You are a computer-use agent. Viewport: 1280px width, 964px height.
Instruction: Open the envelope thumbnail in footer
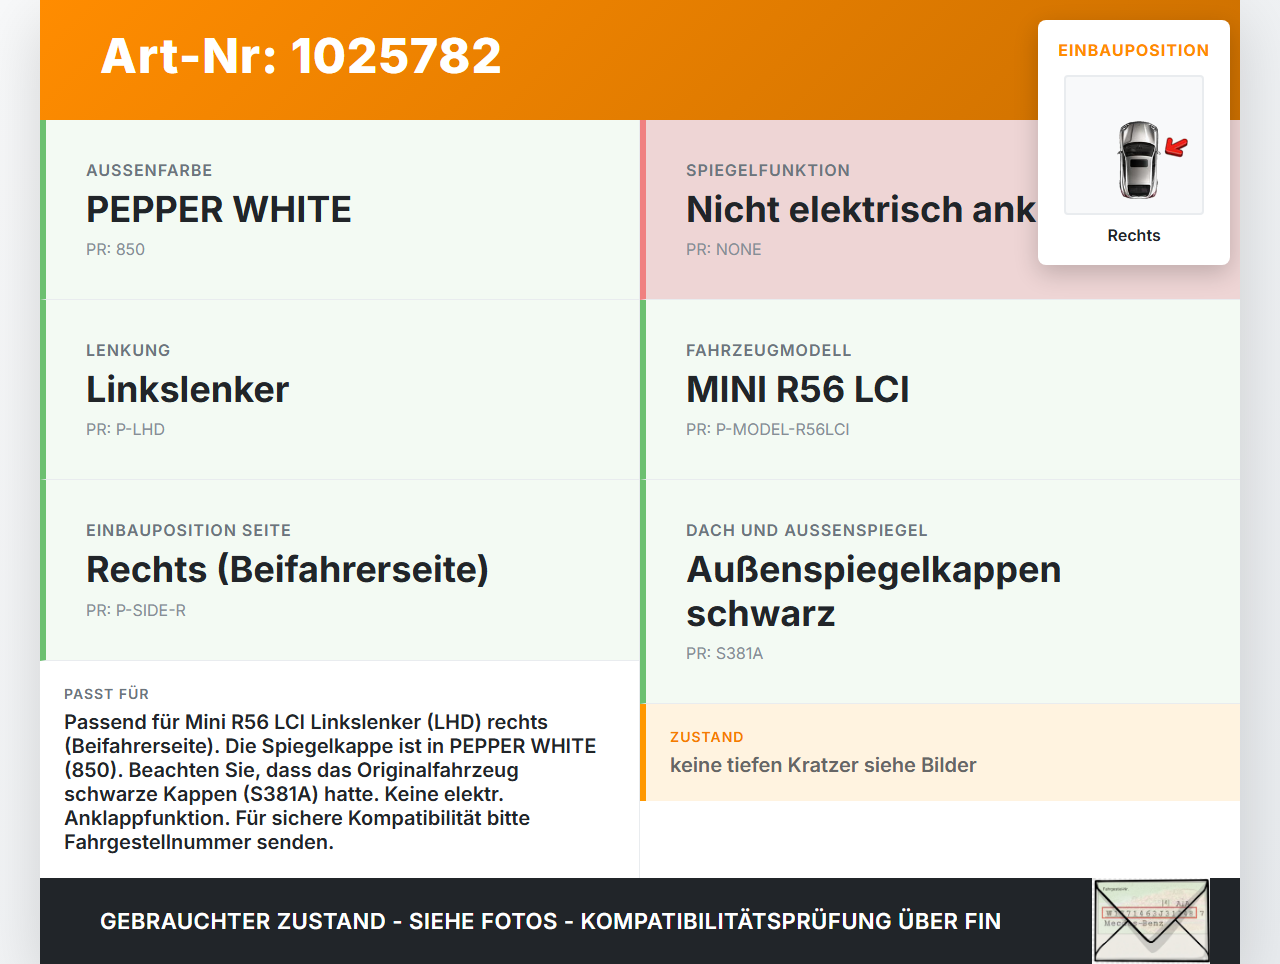pos(1151,921)
